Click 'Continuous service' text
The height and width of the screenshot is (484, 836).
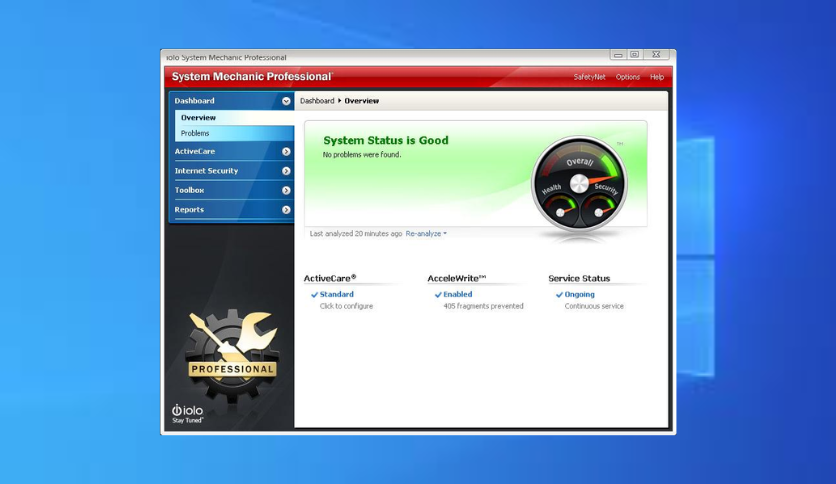click(594, 306)
